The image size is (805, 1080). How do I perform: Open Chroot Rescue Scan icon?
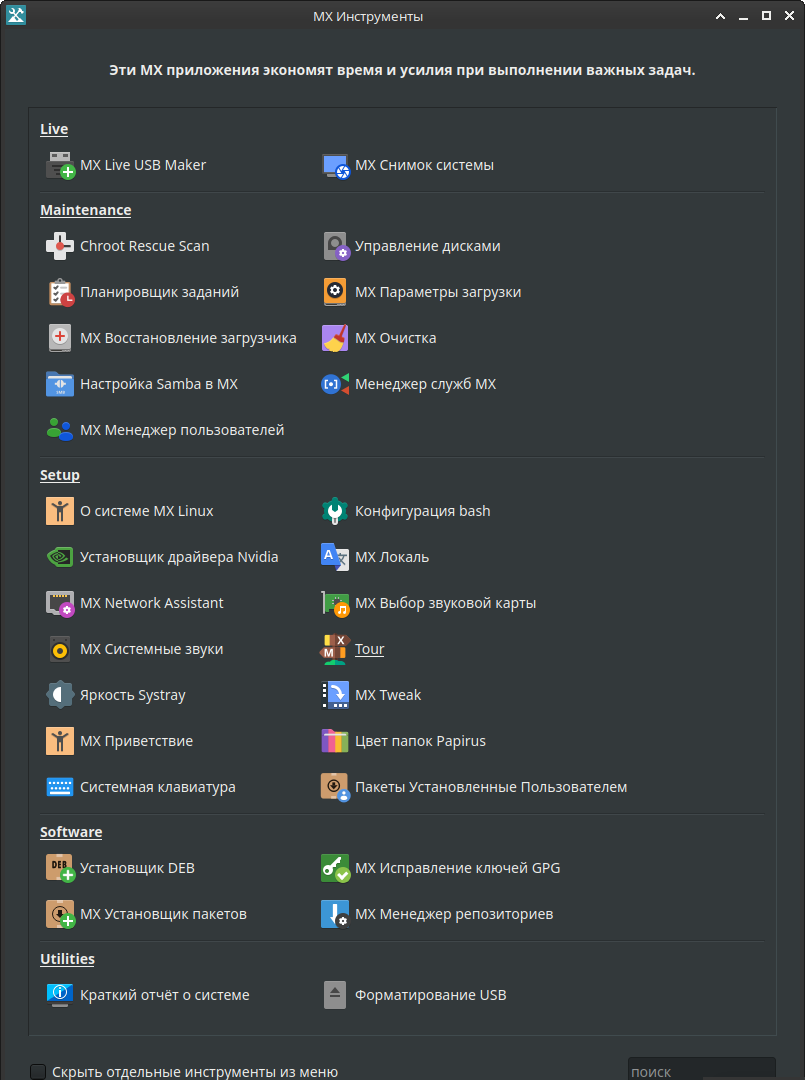[60, 246]
